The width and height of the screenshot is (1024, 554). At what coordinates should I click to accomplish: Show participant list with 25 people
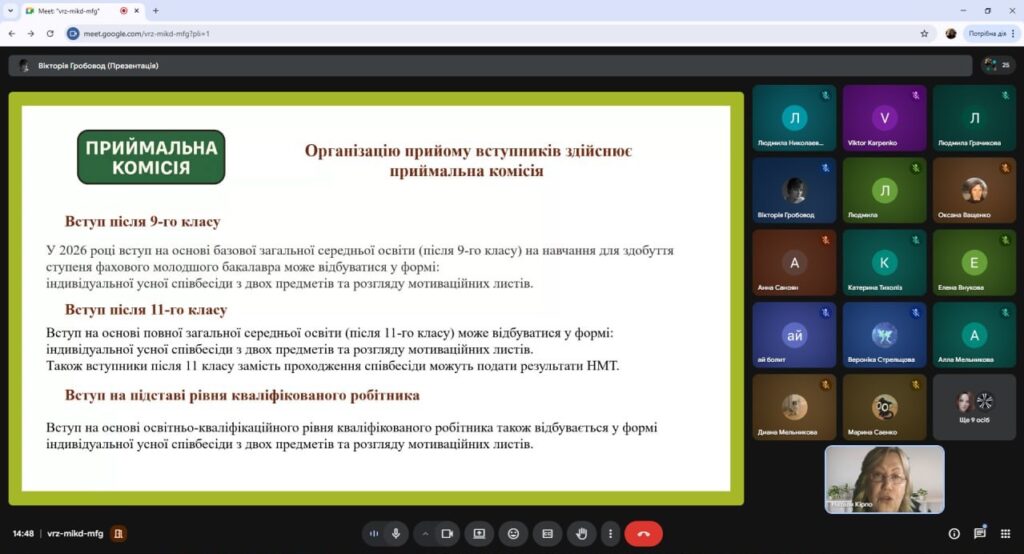pyautogui.click(x=997, y=65)
